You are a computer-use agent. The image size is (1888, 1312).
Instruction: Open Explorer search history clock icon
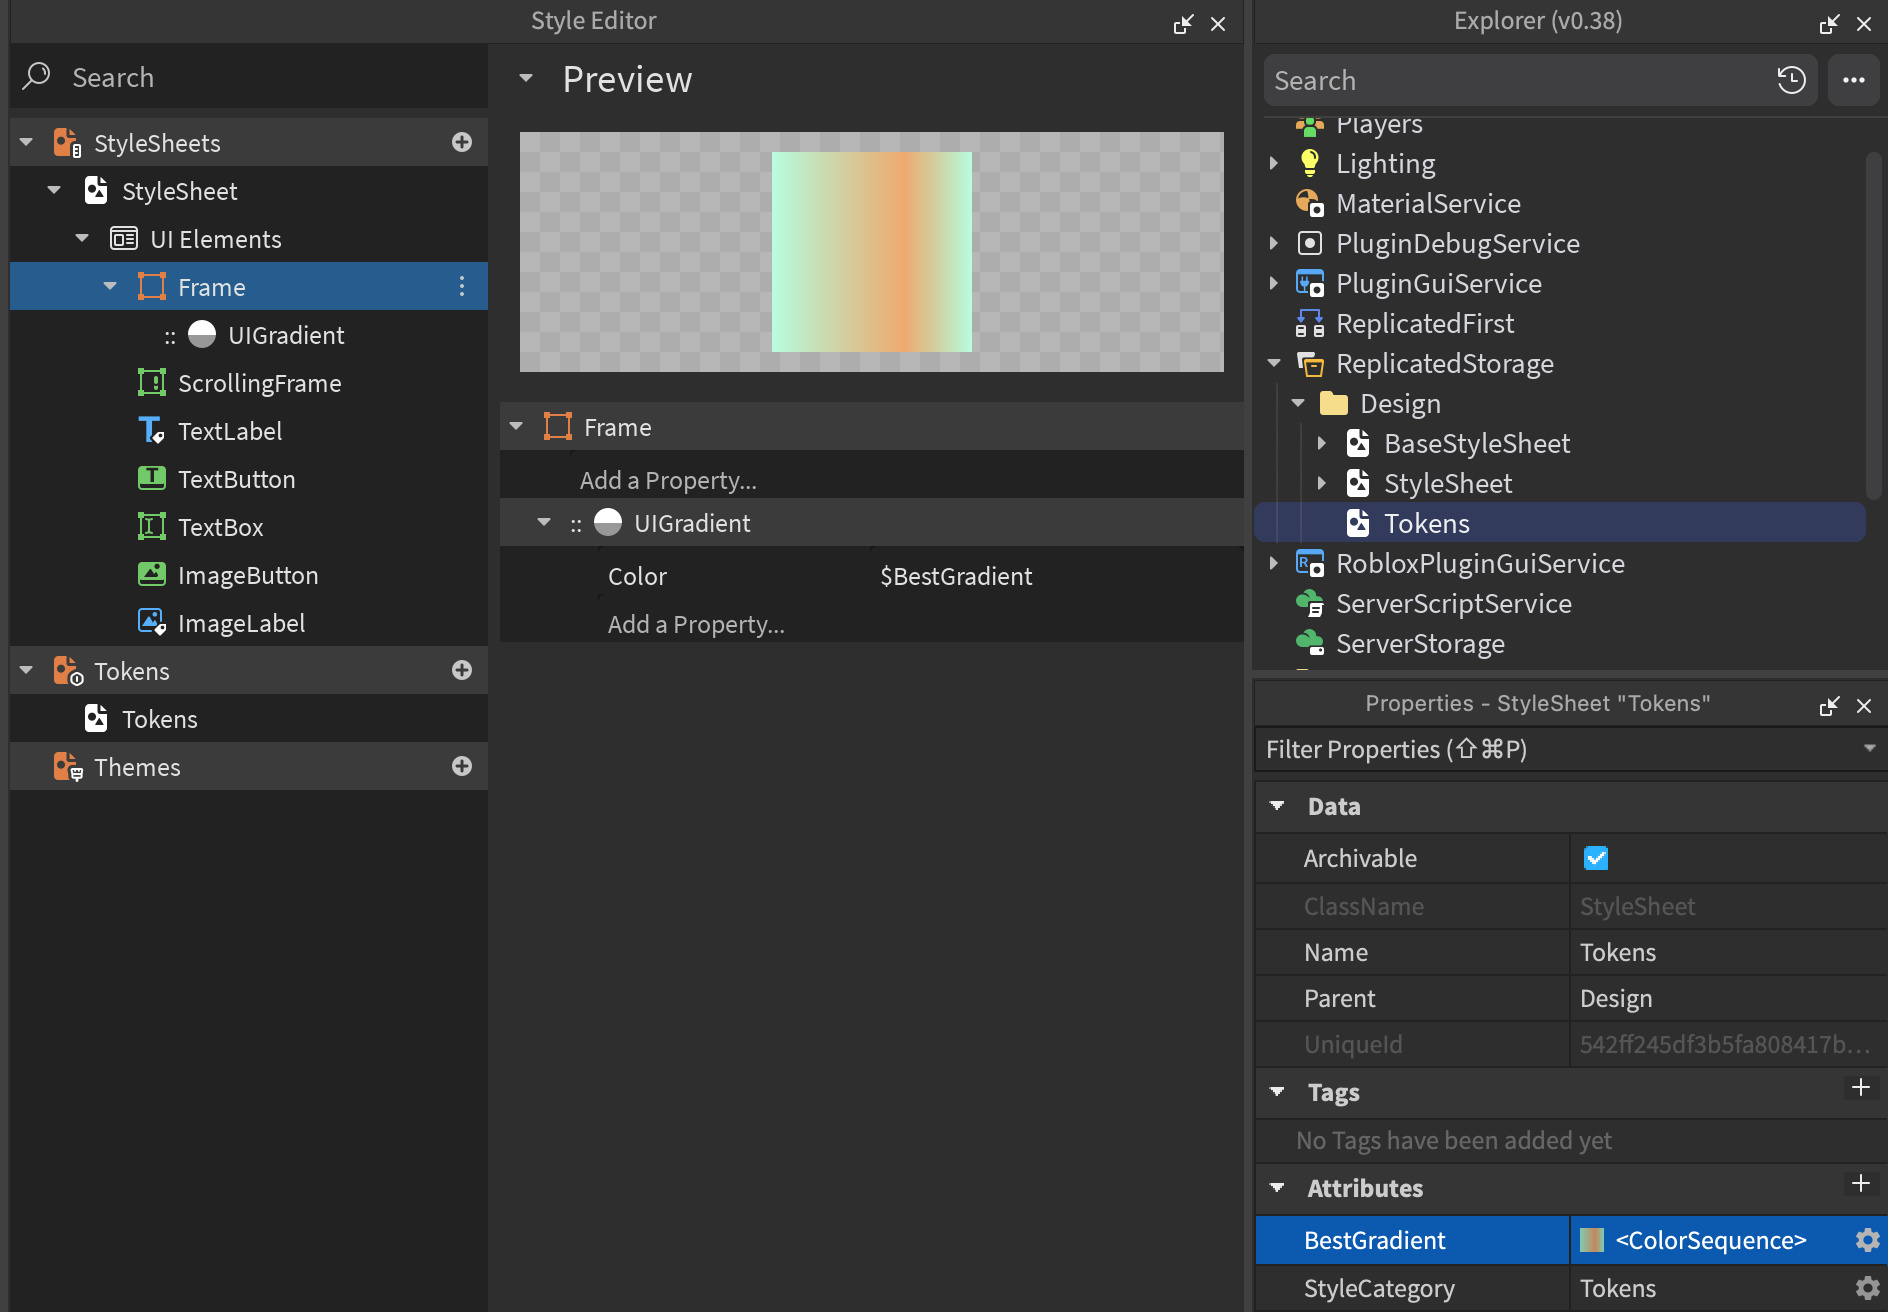click(x=1791, y=80)
